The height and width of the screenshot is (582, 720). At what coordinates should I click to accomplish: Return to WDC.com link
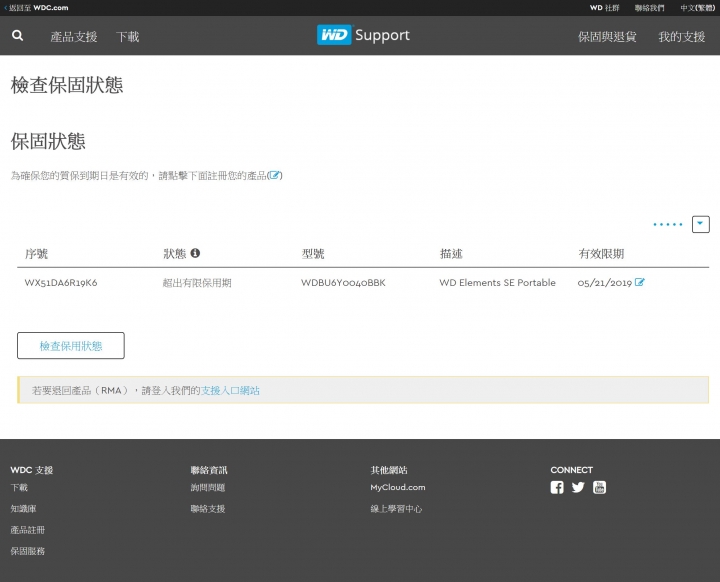tap(36, 8)
